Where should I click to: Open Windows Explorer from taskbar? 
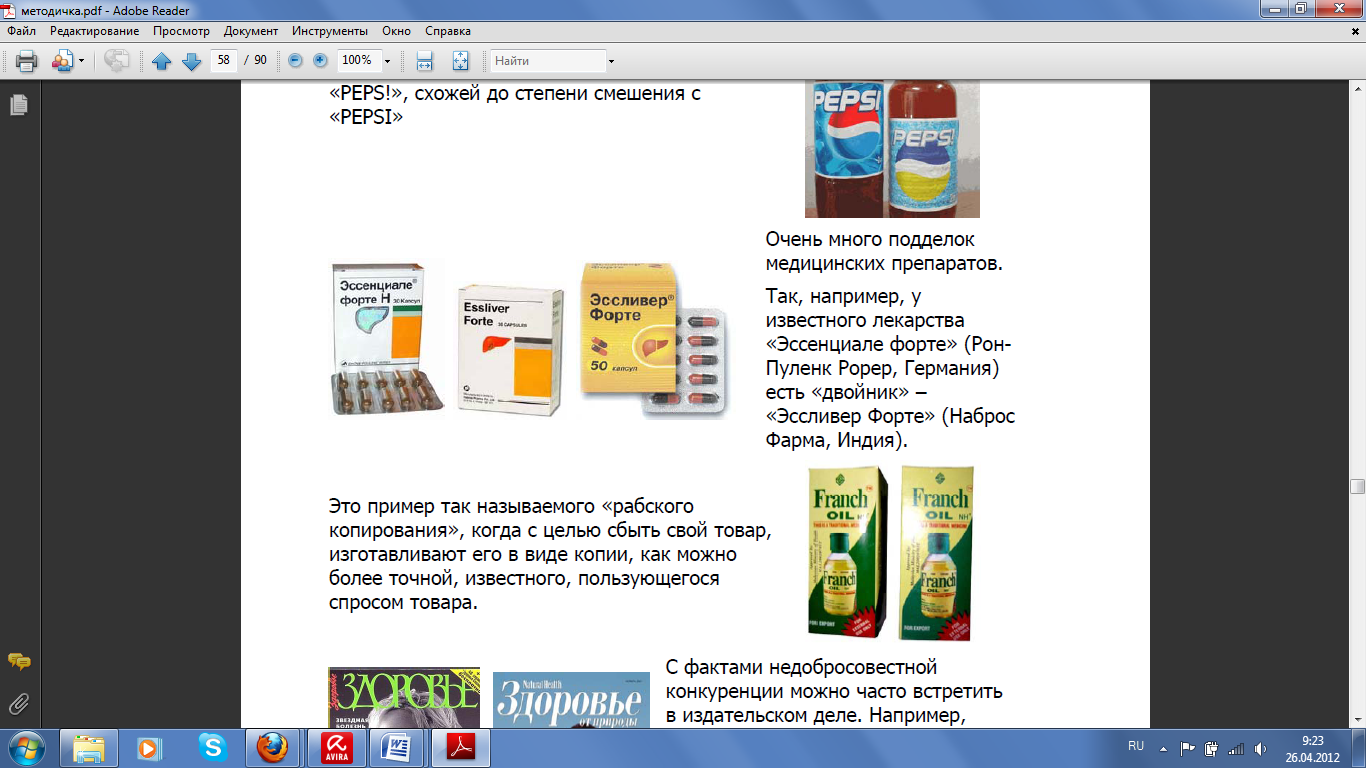pyautogui.click(x=89, y=747)
